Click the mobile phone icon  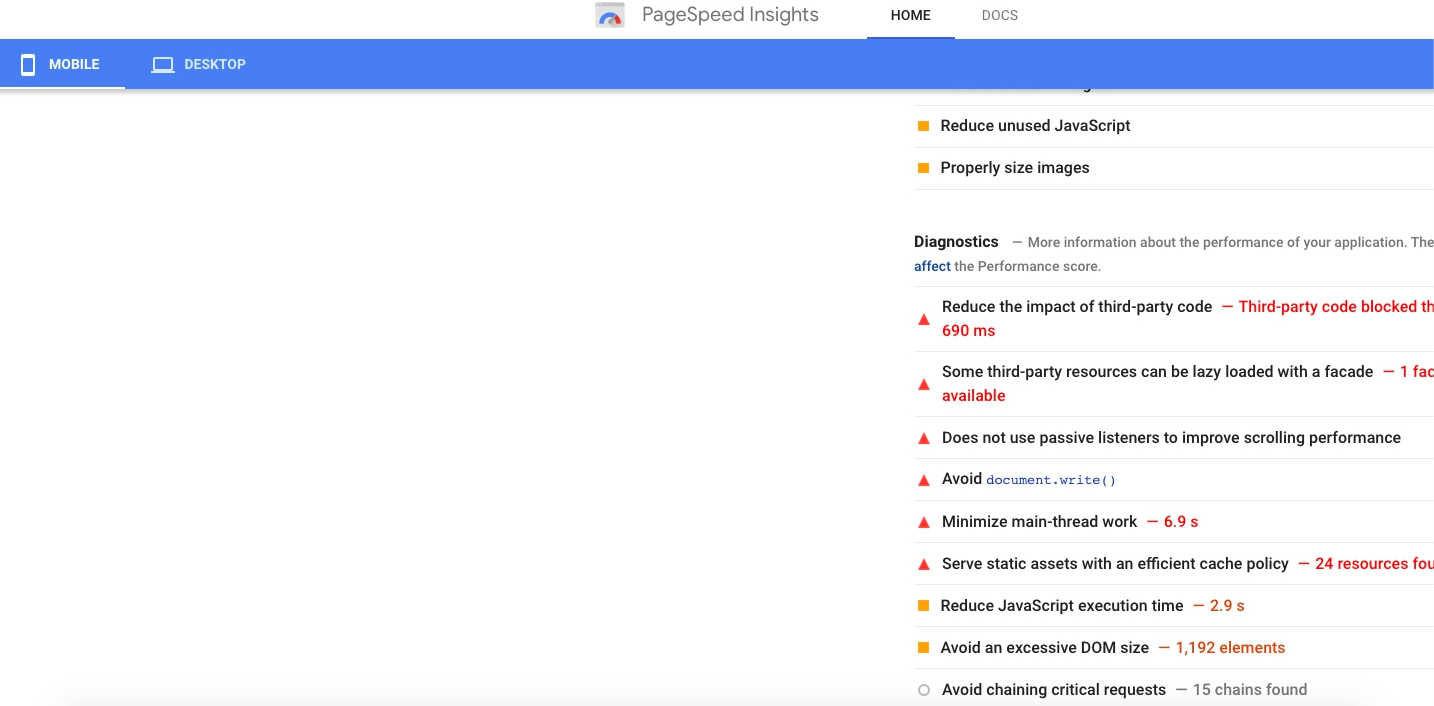click(28, 65)
